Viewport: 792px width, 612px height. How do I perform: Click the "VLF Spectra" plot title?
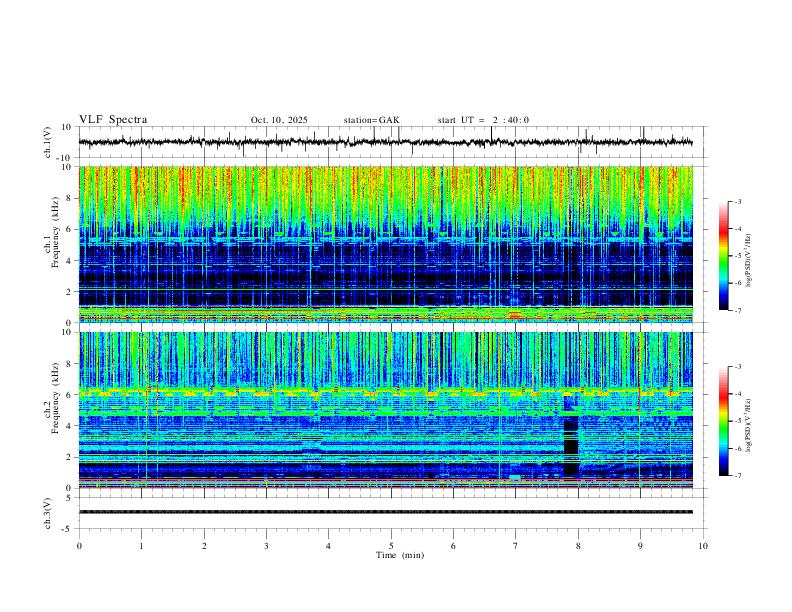coord(113,120)
